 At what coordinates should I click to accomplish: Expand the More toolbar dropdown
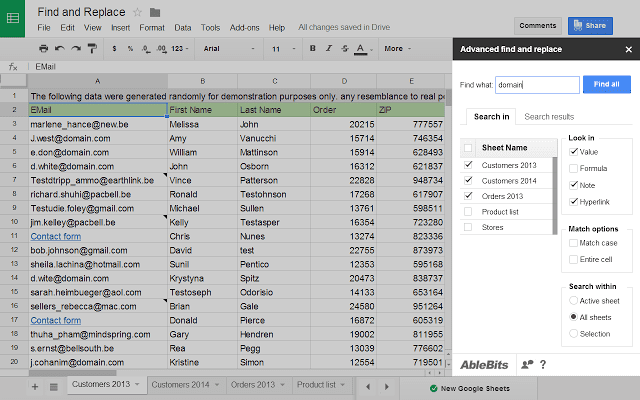[x=397, y=48]
